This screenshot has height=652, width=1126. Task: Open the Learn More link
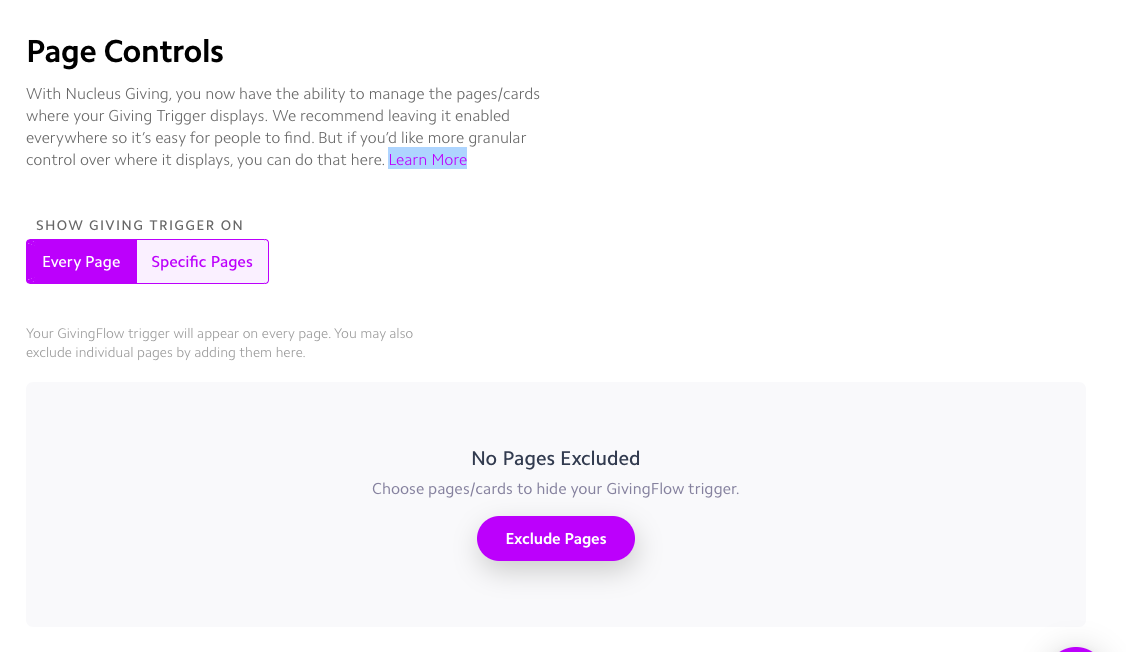point(427,159)
